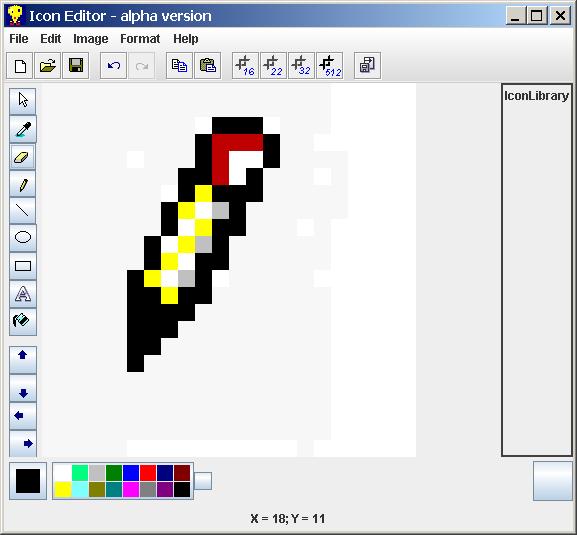The height and width of the screenshot is (535, 577).
Task: Save the icon with floppy disk button
Action: (76, 66)
